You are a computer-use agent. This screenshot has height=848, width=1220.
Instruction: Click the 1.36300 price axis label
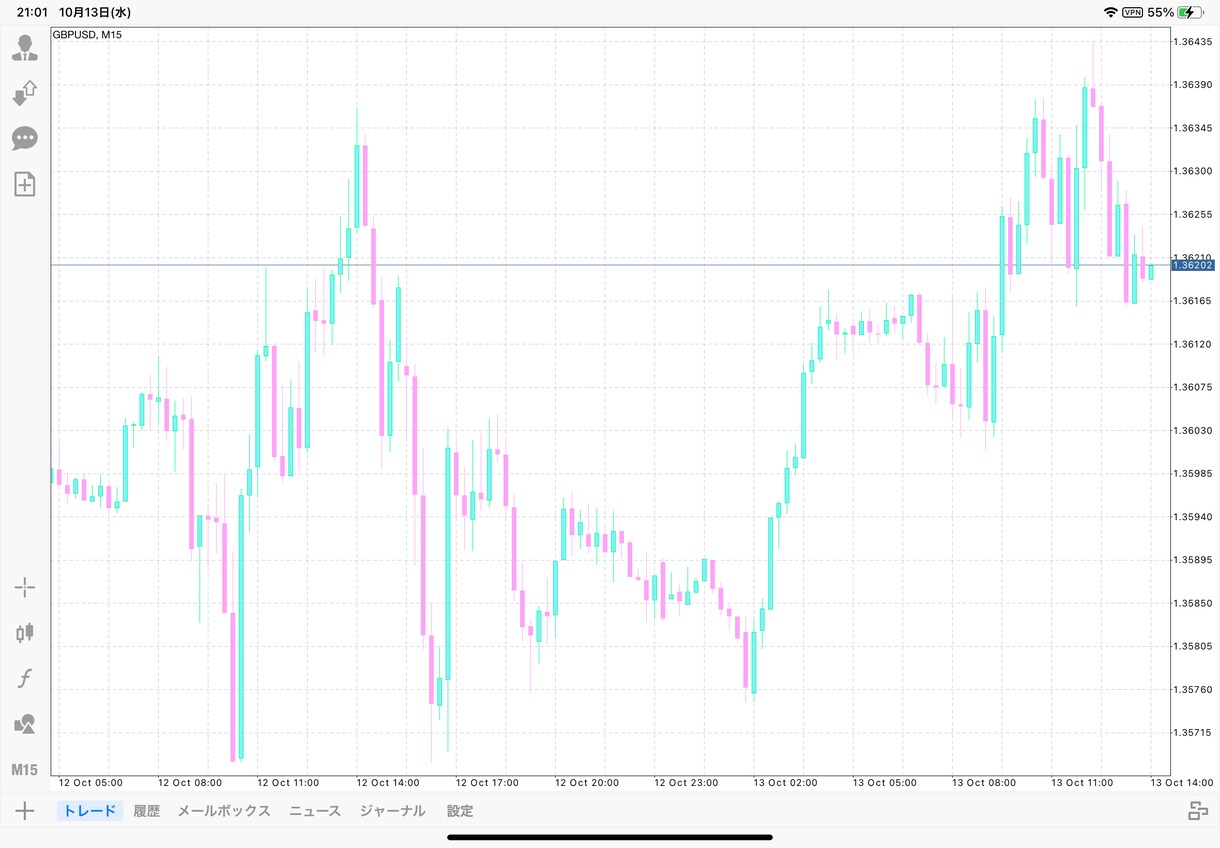click(x=1193, y=171)
